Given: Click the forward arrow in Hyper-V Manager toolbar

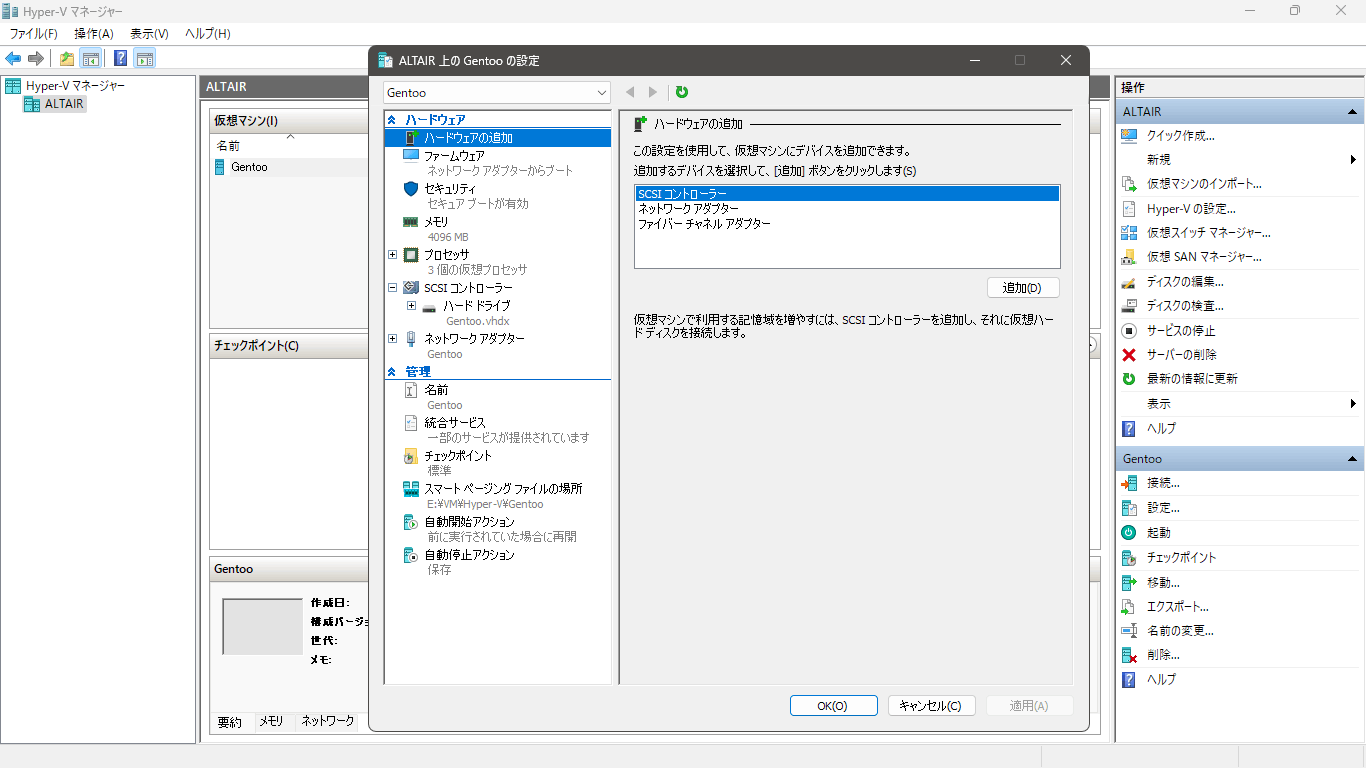Looking at the screenshot, I should coord(36,58).
